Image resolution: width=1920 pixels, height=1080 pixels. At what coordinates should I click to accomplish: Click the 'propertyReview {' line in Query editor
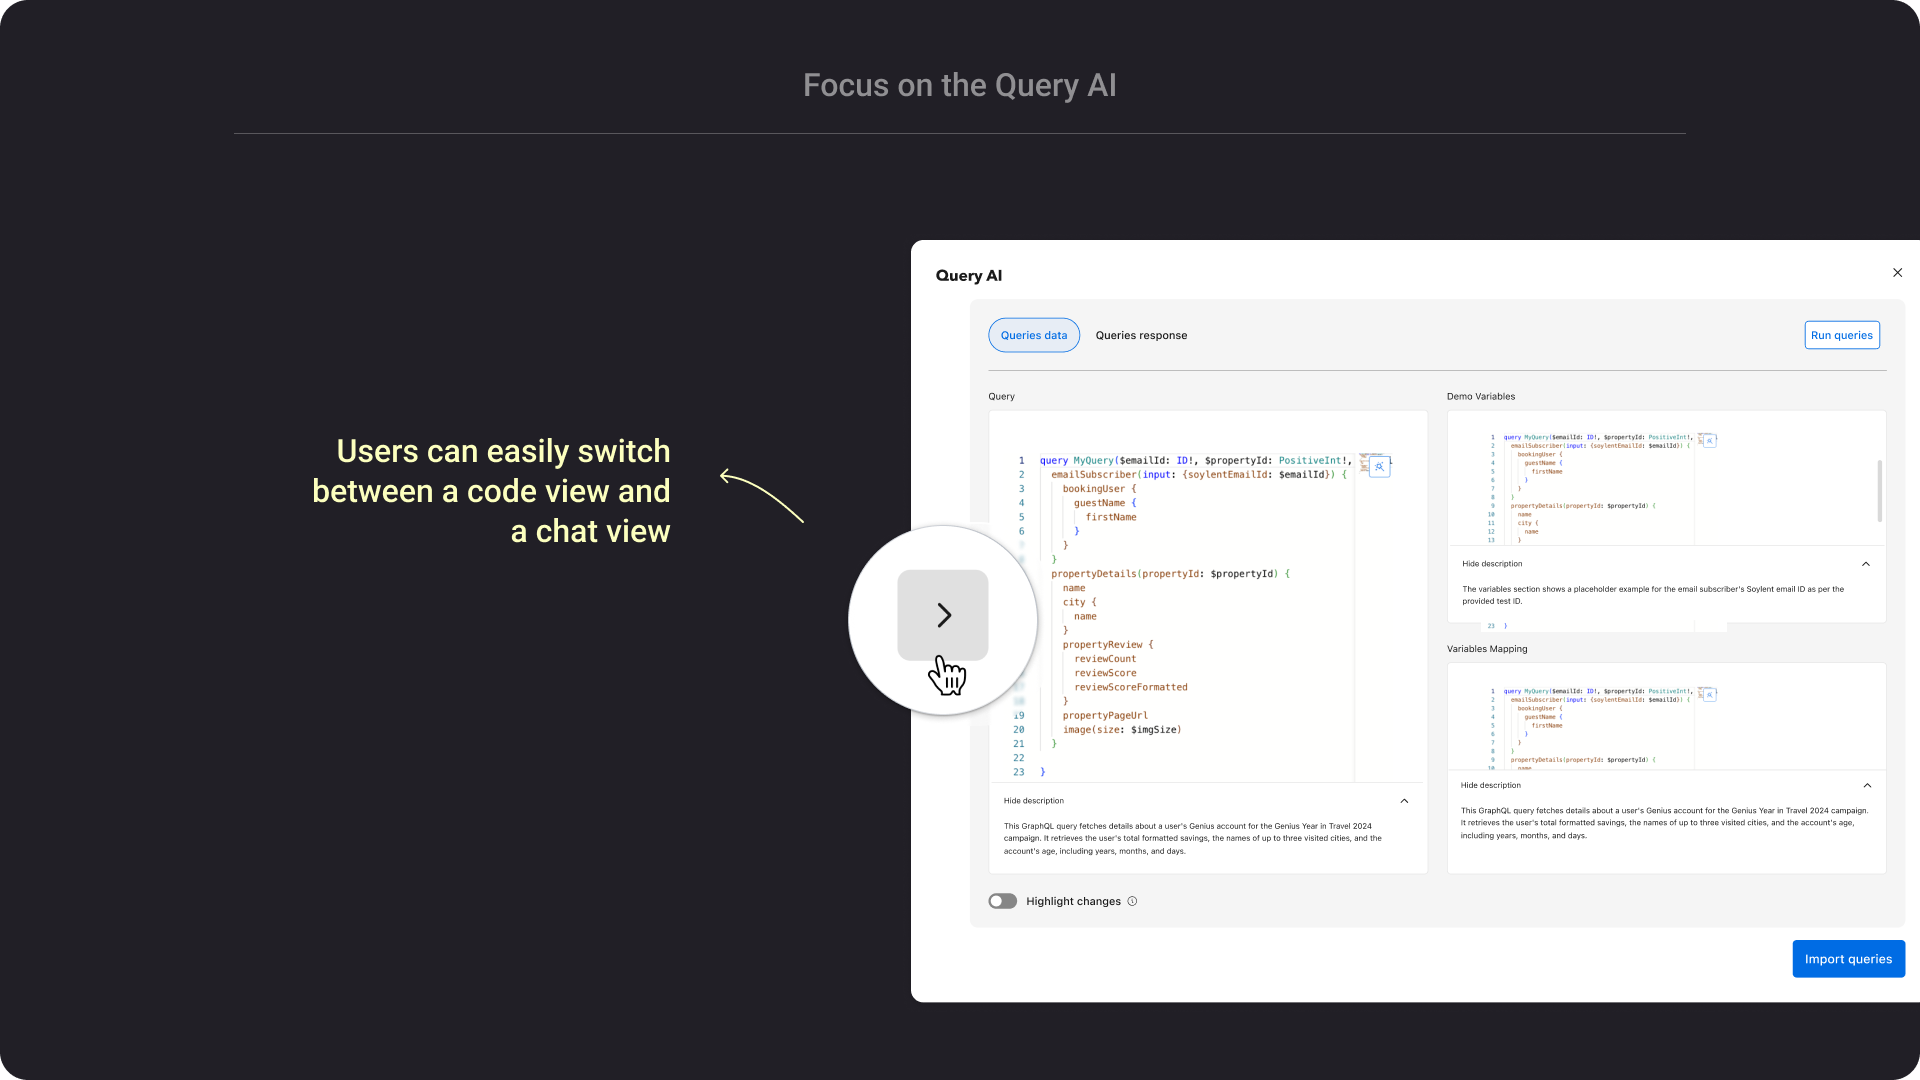click(x=1108, y=645)
